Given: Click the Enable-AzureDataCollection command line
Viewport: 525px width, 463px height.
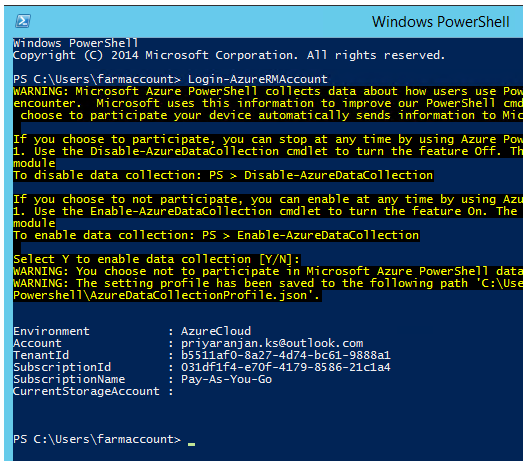Looking at the screenshot, I should pyautogui.click(x=216, y=235).
